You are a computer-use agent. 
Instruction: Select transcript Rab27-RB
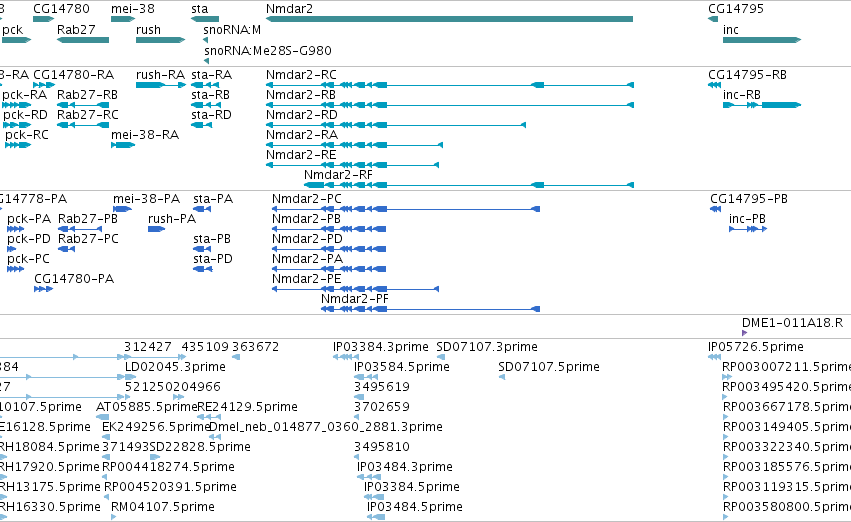click(83, 105)
